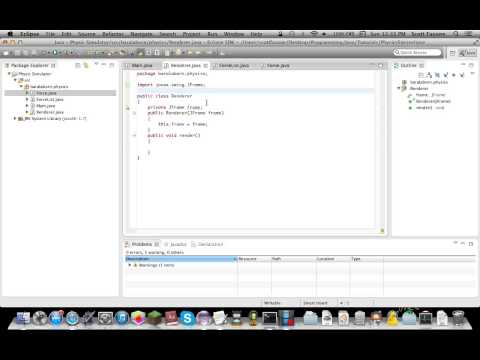
Task: Switch to Main.java editor tab
Action: (142, 66)
